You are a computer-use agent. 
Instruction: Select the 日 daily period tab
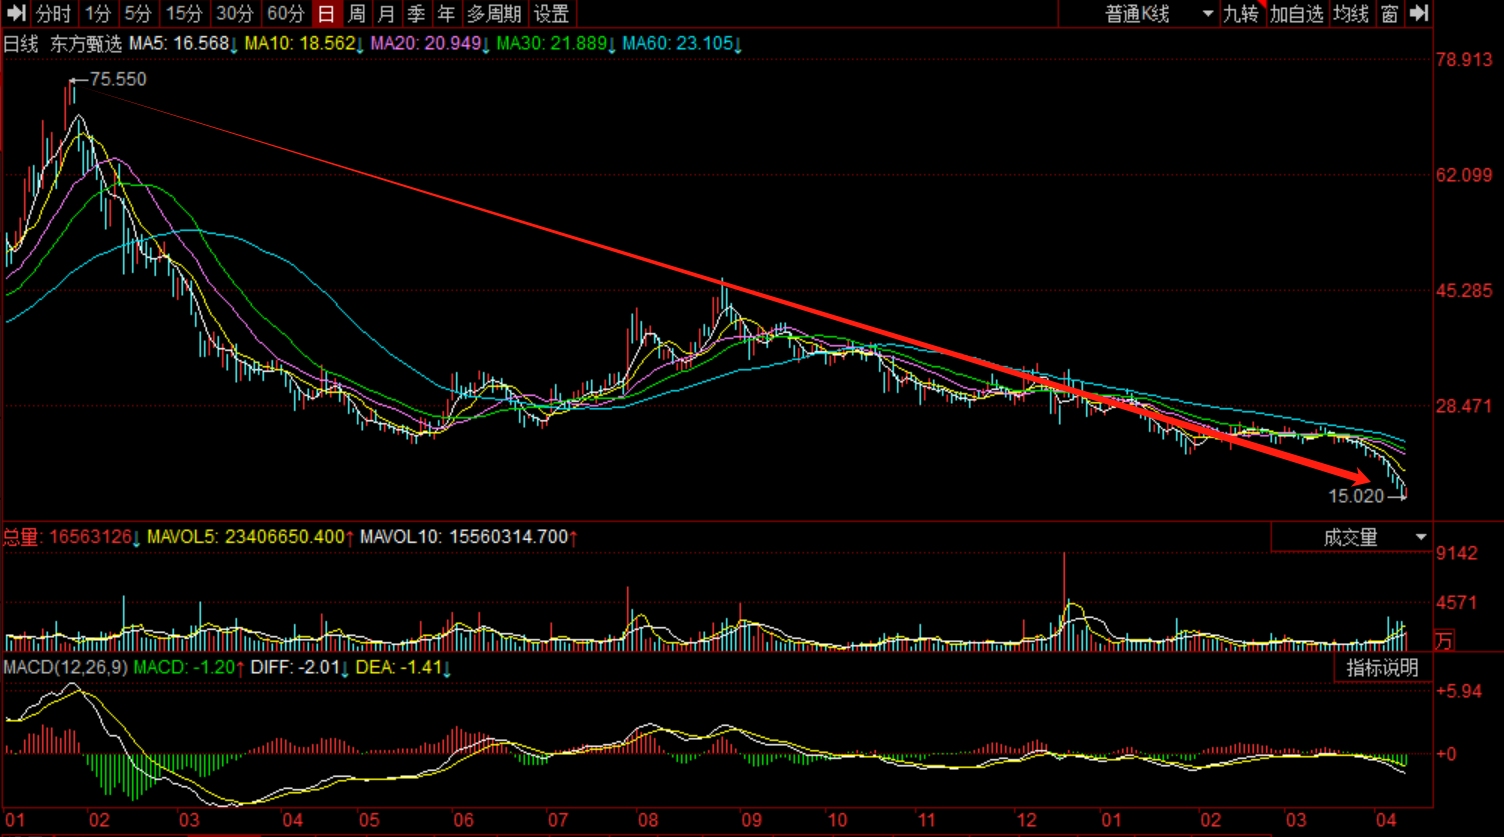click(326, 14)
